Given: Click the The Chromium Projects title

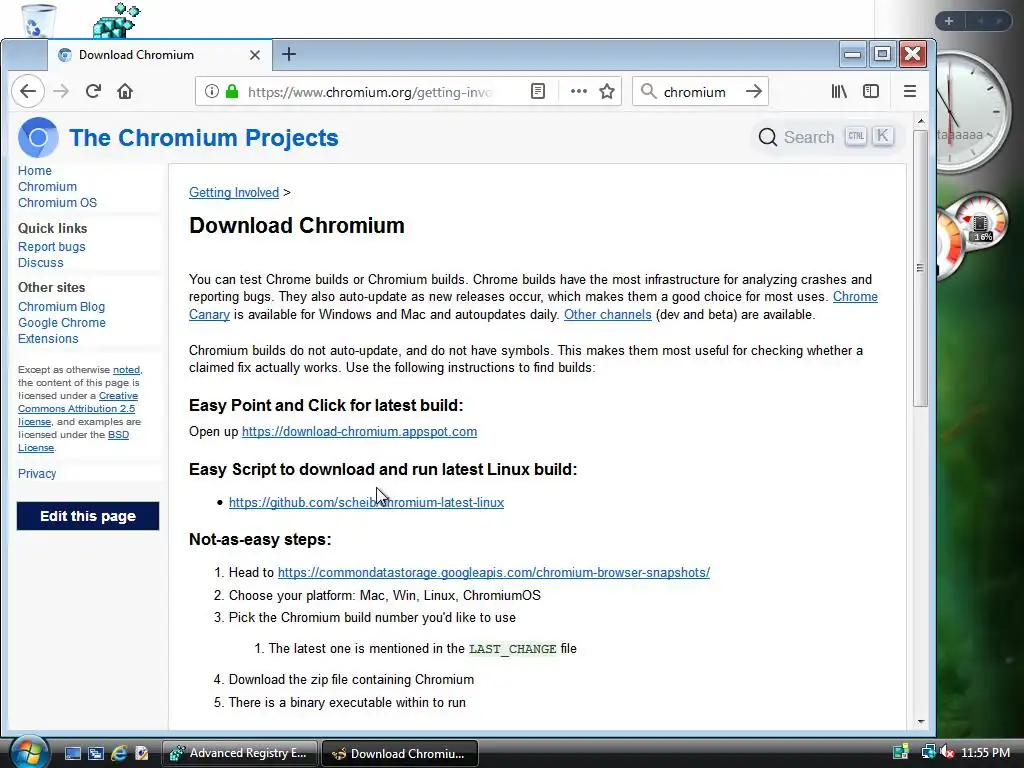Looking at the screenshot, I should 204,138.
